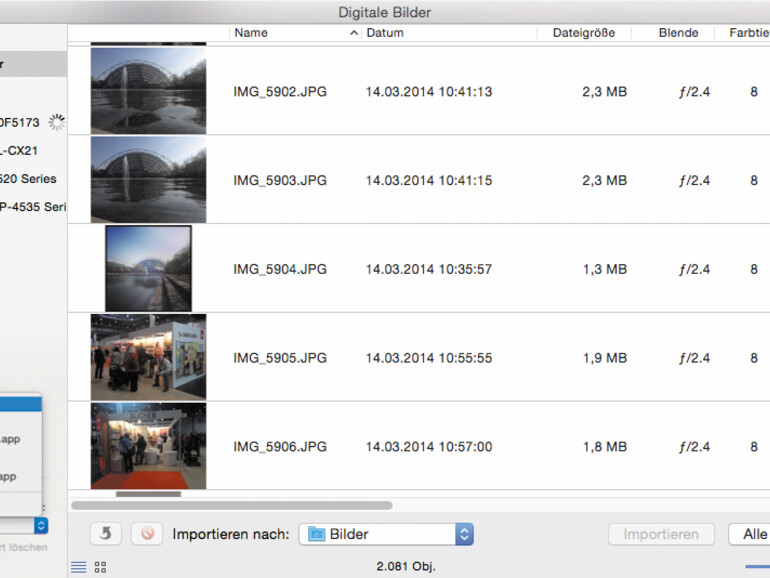Select thumbnail of IMG_5903.JPG
This screenshot has width=770, height=578.
(x=148, y=179)
